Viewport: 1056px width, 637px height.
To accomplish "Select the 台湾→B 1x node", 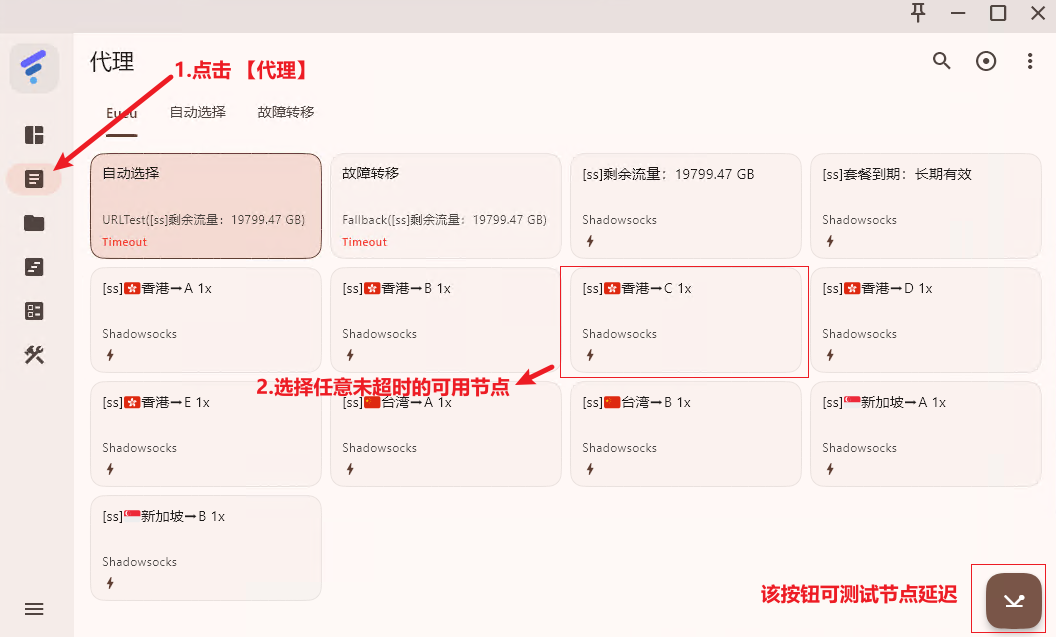I will pos(686,434).
